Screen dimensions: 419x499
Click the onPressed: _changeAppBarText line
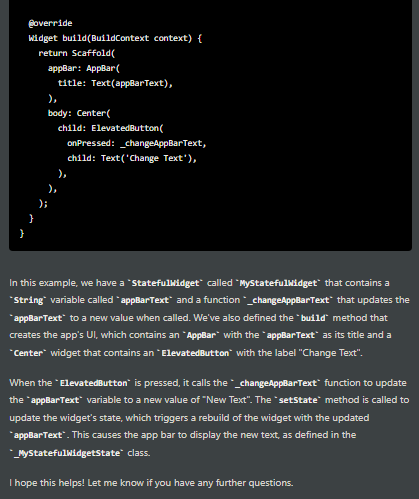[137, 143]
